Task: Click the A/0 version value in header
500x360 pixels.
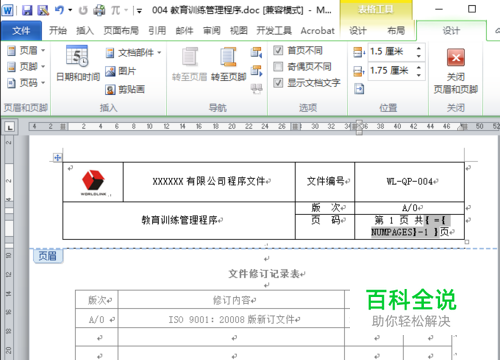Action: tap(410, 208)
